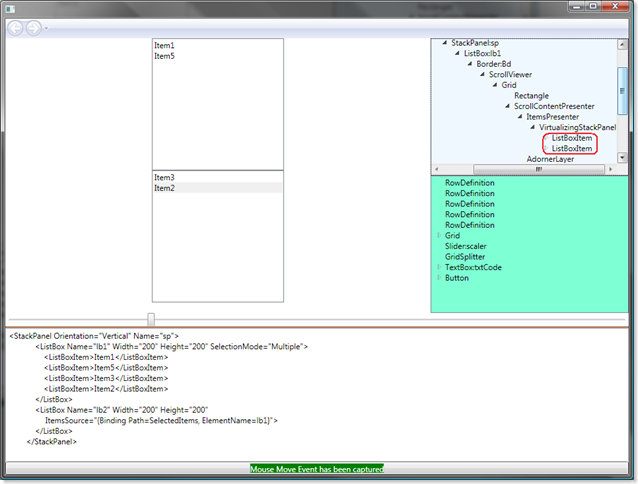Select Item1 in the top list box
The height and width of the screenshot is (484, 638).
click(x=217, y=46)
